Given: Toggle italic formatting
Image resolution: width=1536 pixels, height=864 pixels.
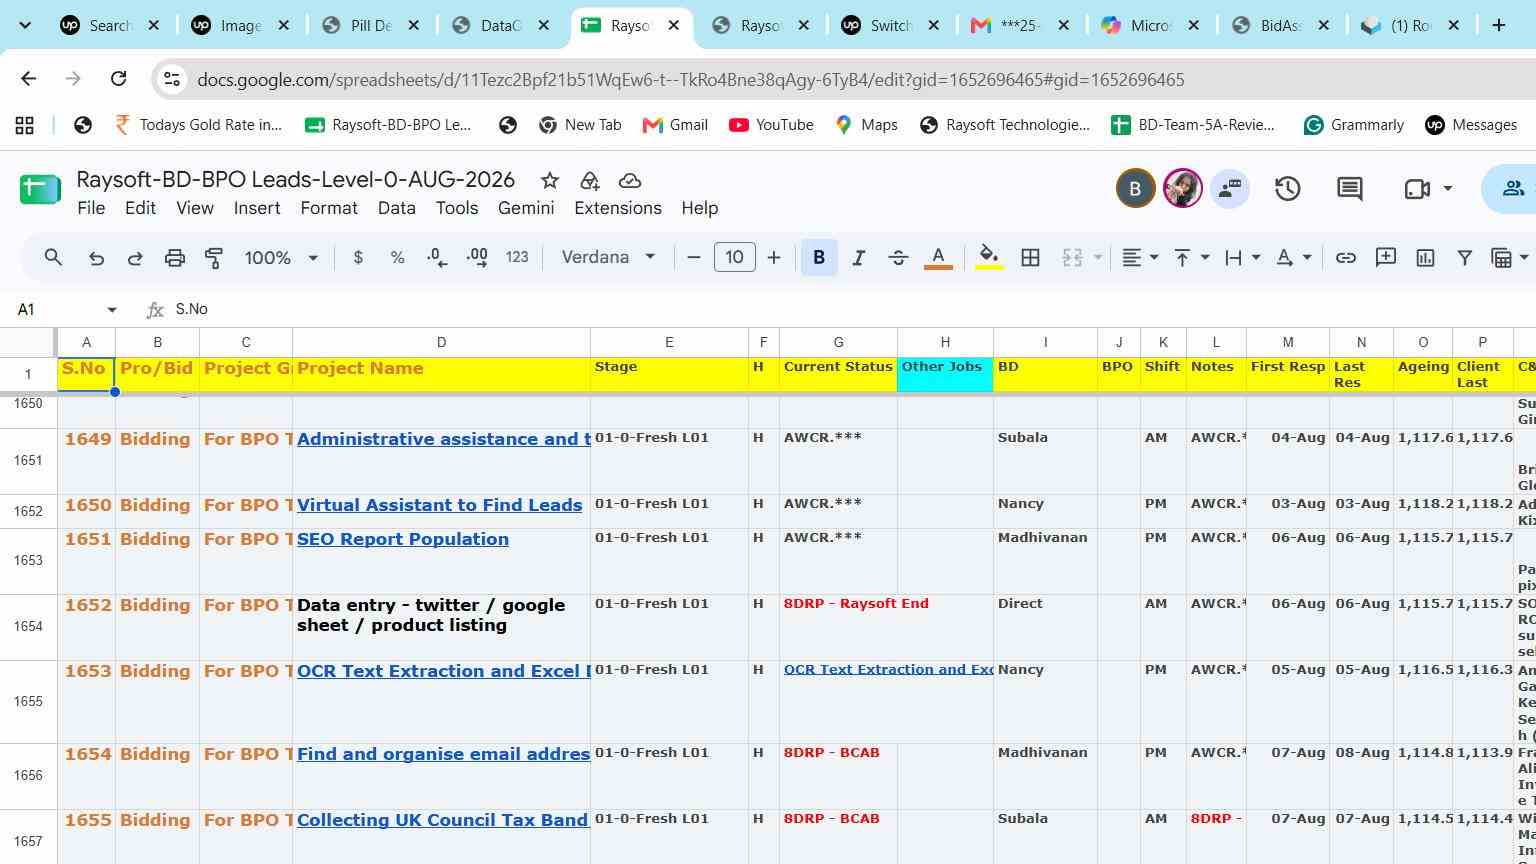Looking at the screenshot, I should (x=858, y=258).
